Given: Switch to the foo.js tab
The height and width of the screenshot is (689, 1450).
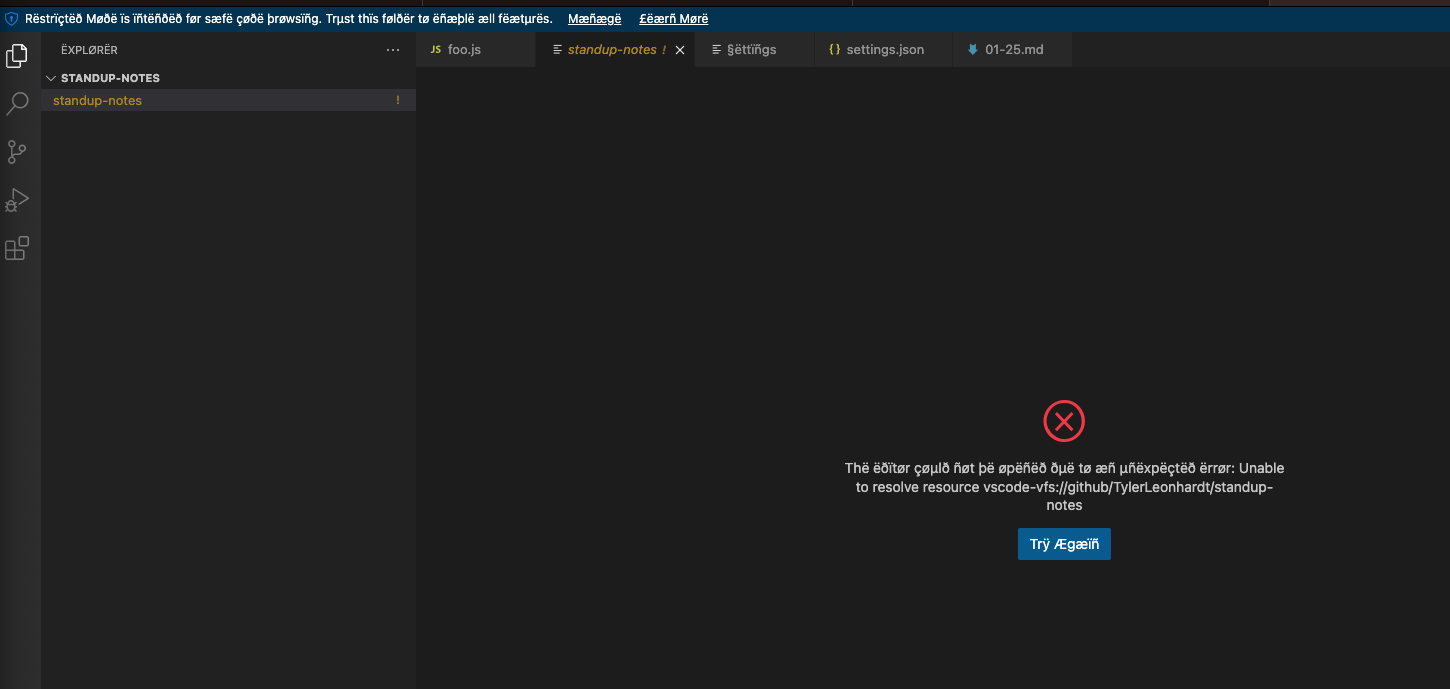Looking at the screenshot, I should pos(465,48).
